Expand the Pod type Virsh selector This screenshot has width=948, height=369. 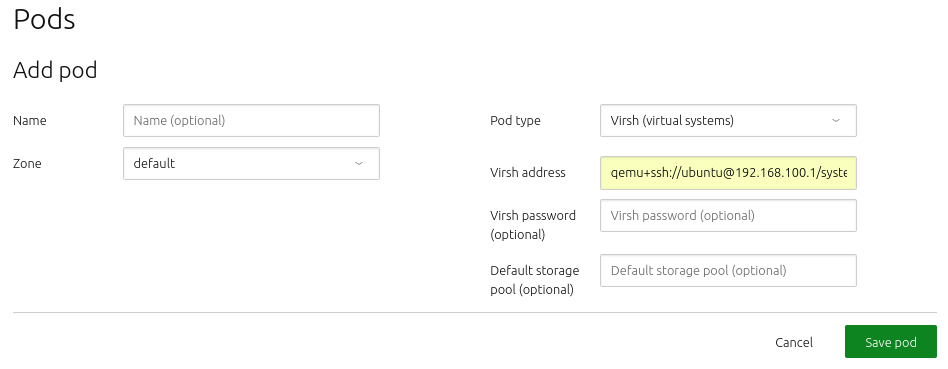pyautogui.click(x=729, y=120)
